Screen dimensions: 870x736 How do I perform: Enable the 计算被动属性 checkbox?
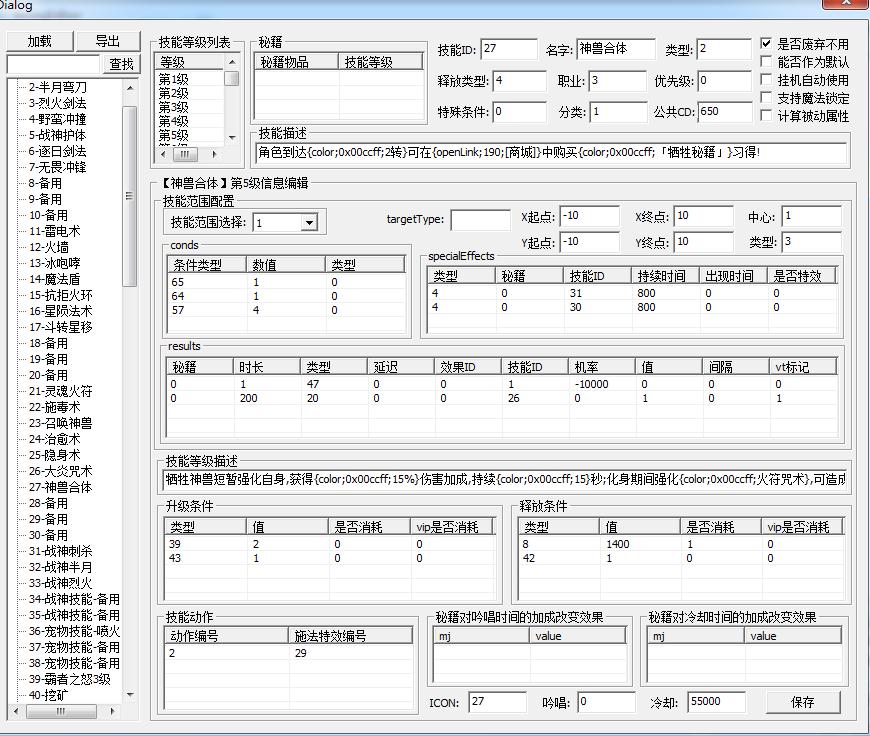coord(766,116)
